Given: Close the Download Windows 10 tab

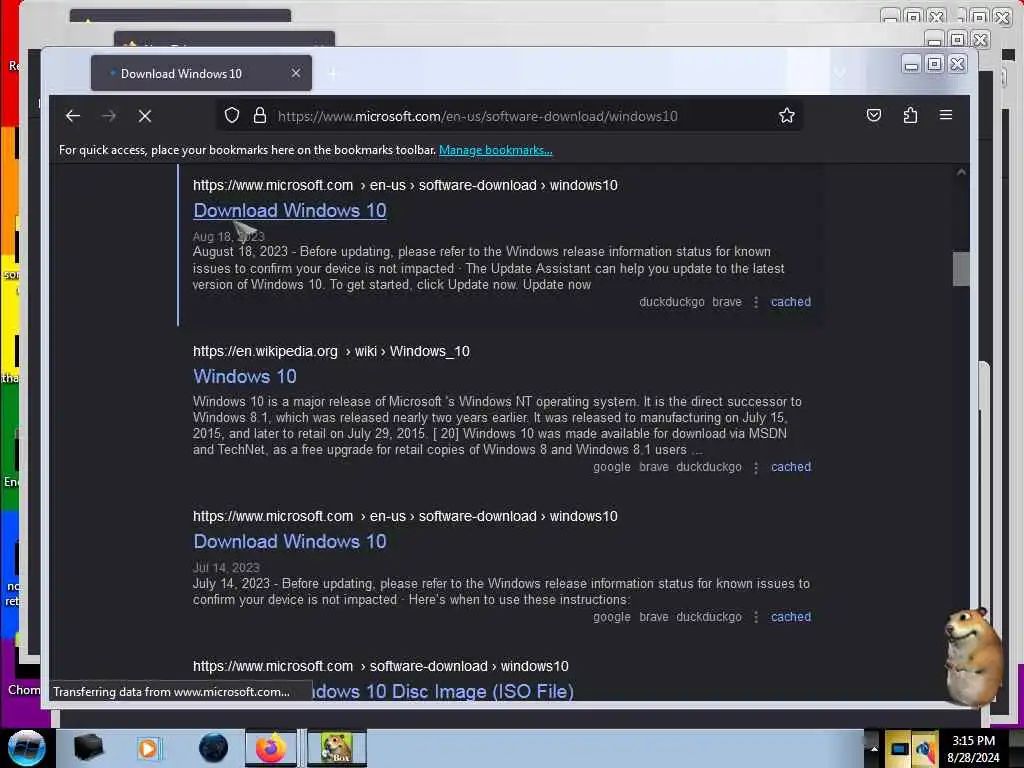Looking at the screenshot, I should [x=296, y=73].
